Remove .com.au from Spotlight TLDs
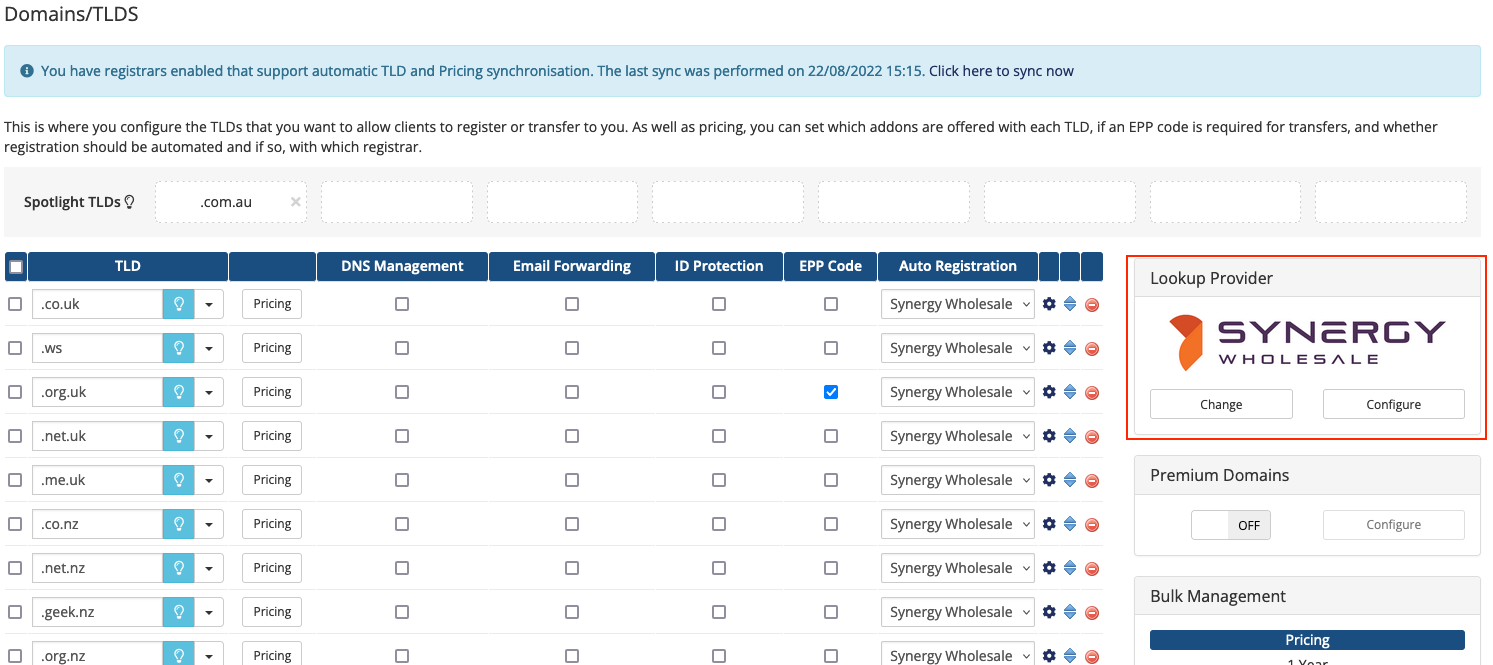This screenshot has width=1493, height=665. (x=295, y=202)
